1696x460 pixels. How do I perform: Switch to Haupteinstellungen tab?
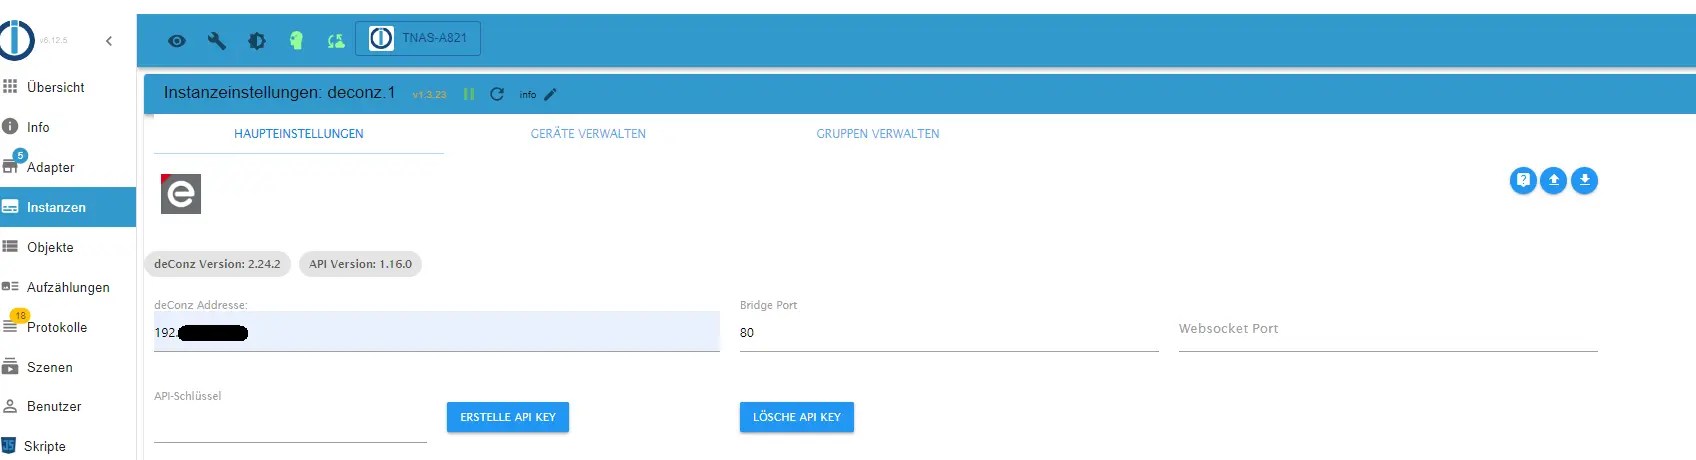point(299,134)
